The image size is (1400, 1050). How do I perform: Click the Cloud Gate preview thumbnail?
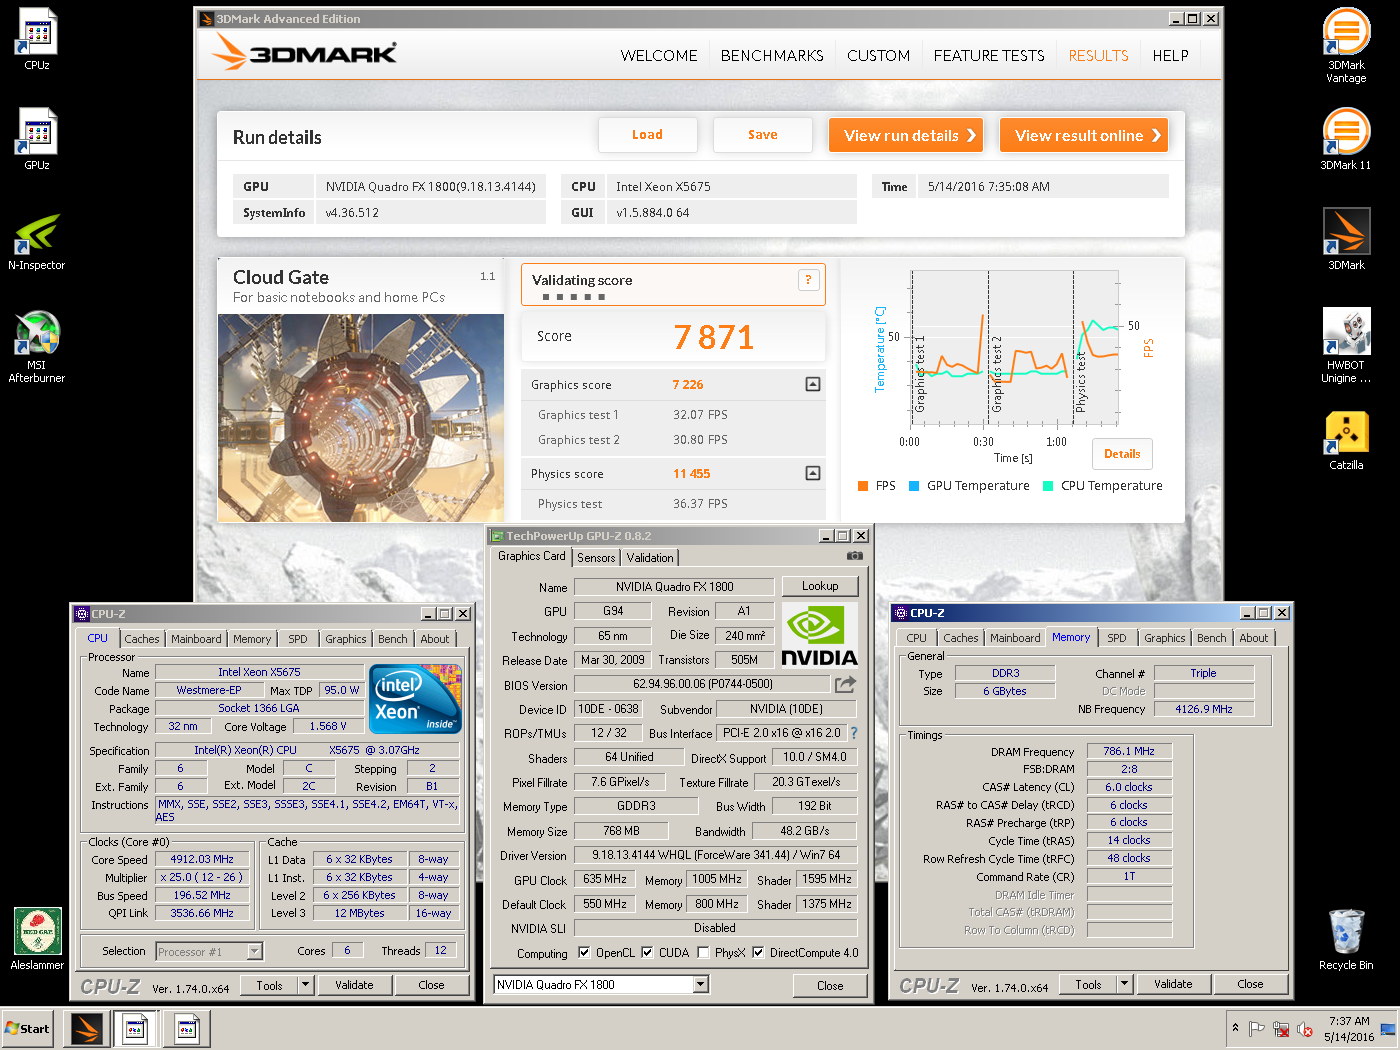[361, 418]
